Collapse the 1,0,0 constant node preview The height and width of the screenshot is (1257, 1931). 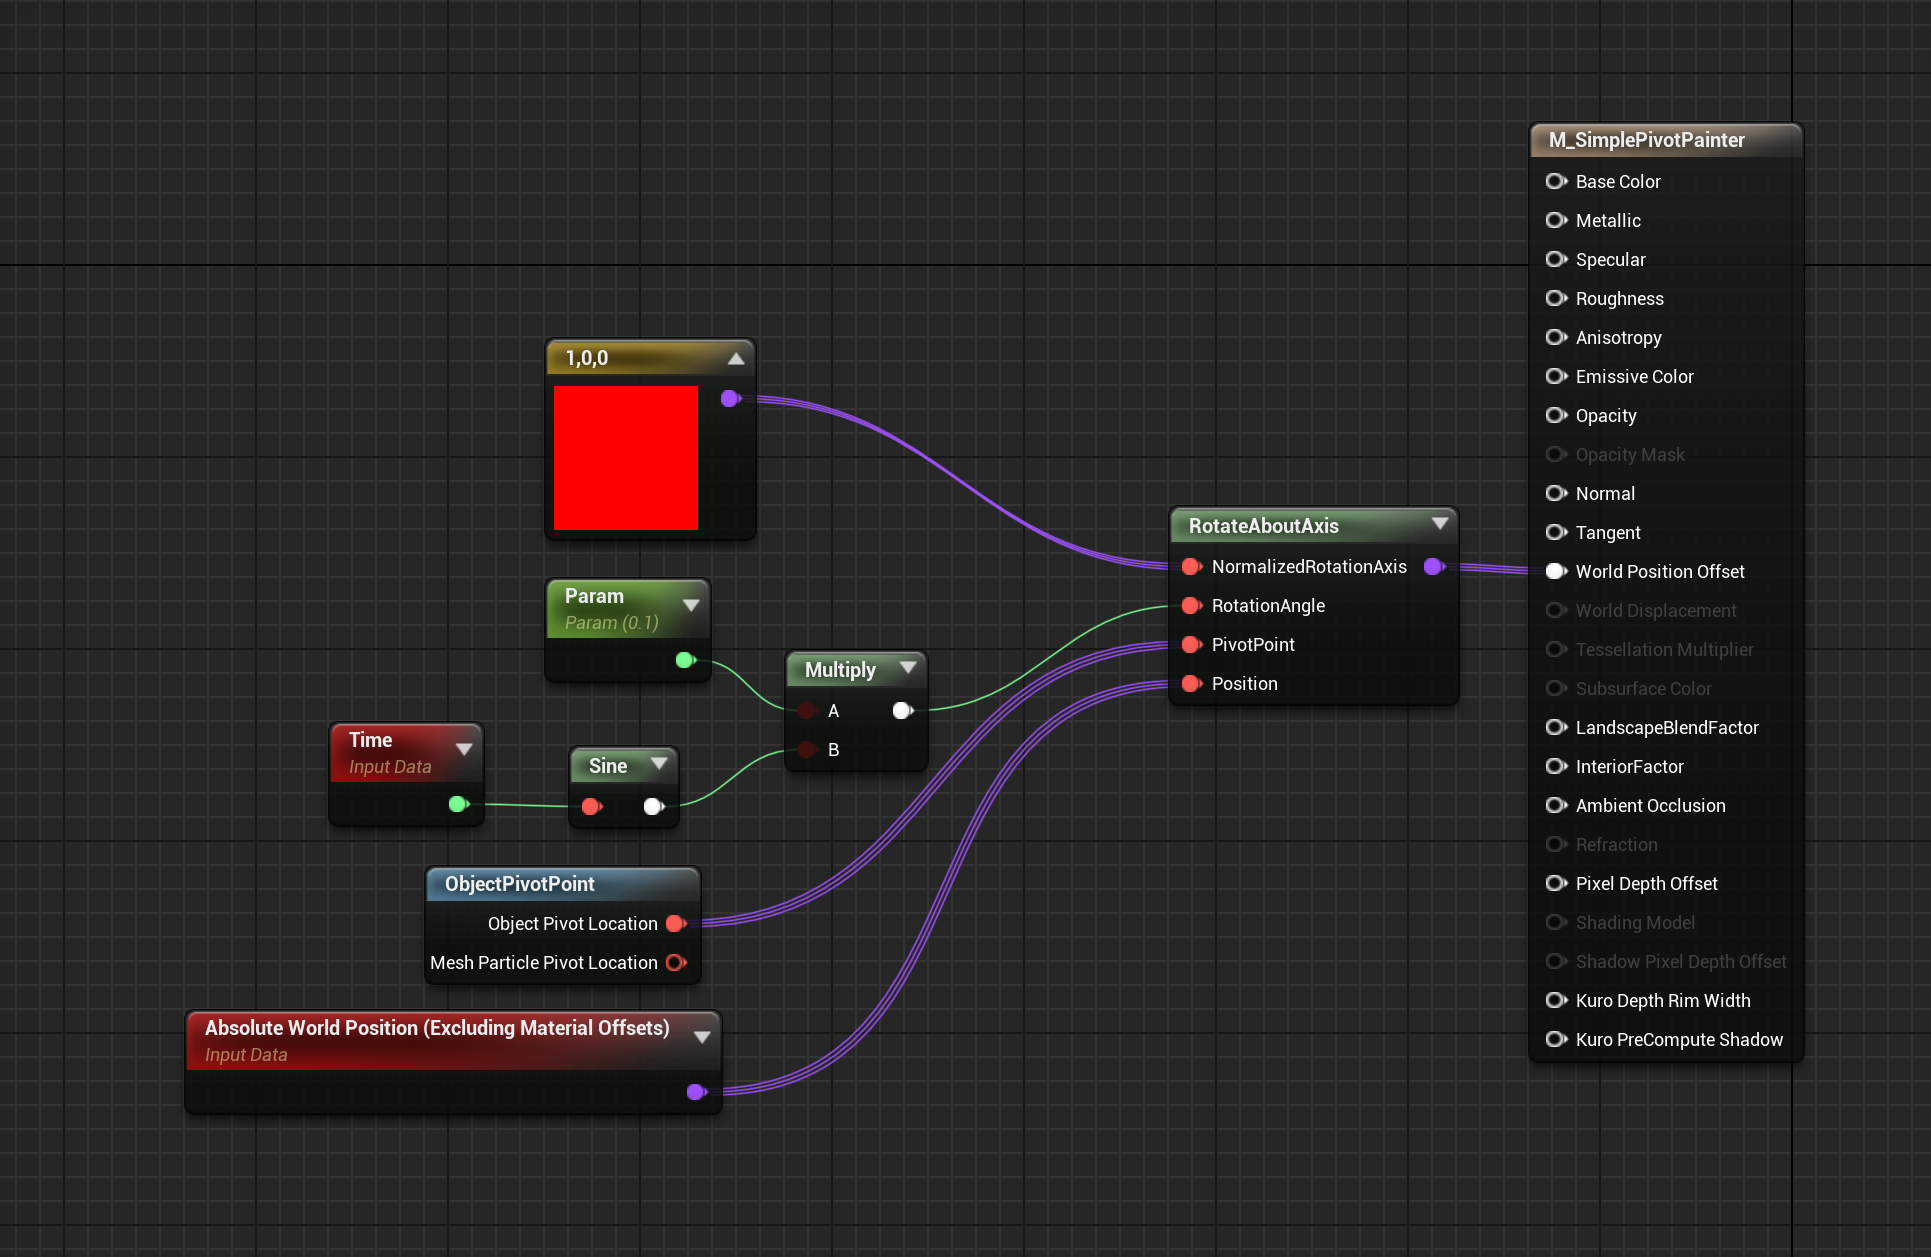[736, 358]
